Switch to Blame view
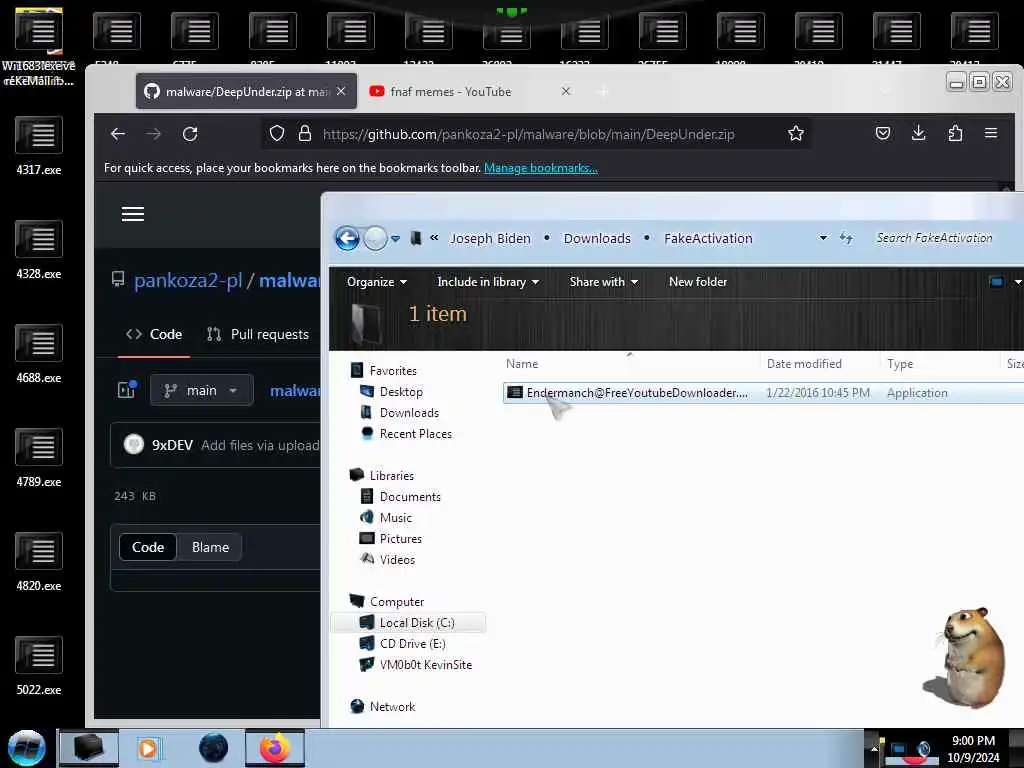The height and width of the screenshot is (768, 1024). [x=210, y=547]
